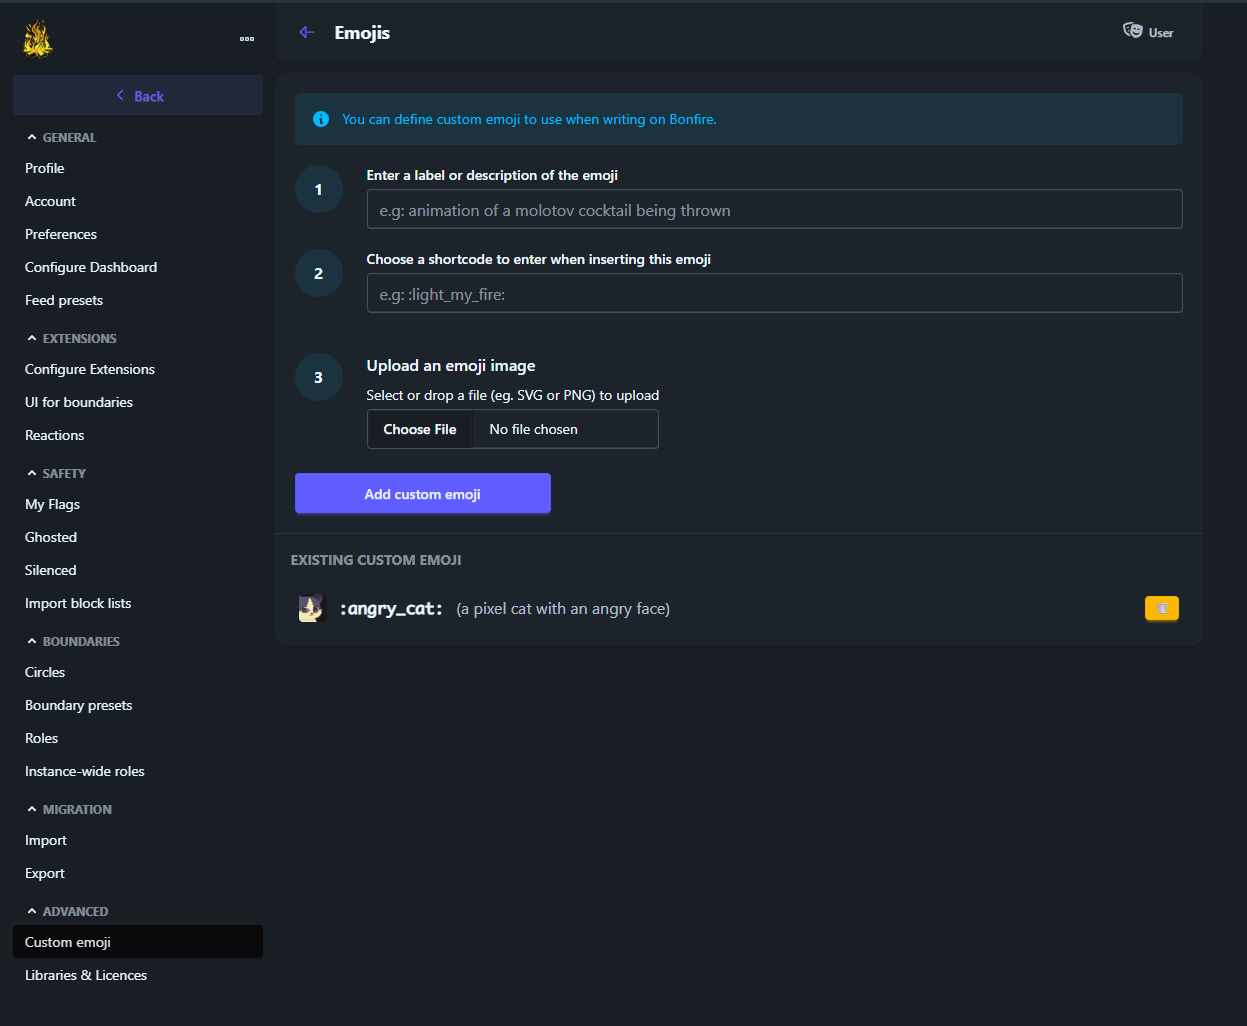The width and height of the screenshot is (1247, 1026).
Task: Collapse the Migration section chevron
Action: 32,810
